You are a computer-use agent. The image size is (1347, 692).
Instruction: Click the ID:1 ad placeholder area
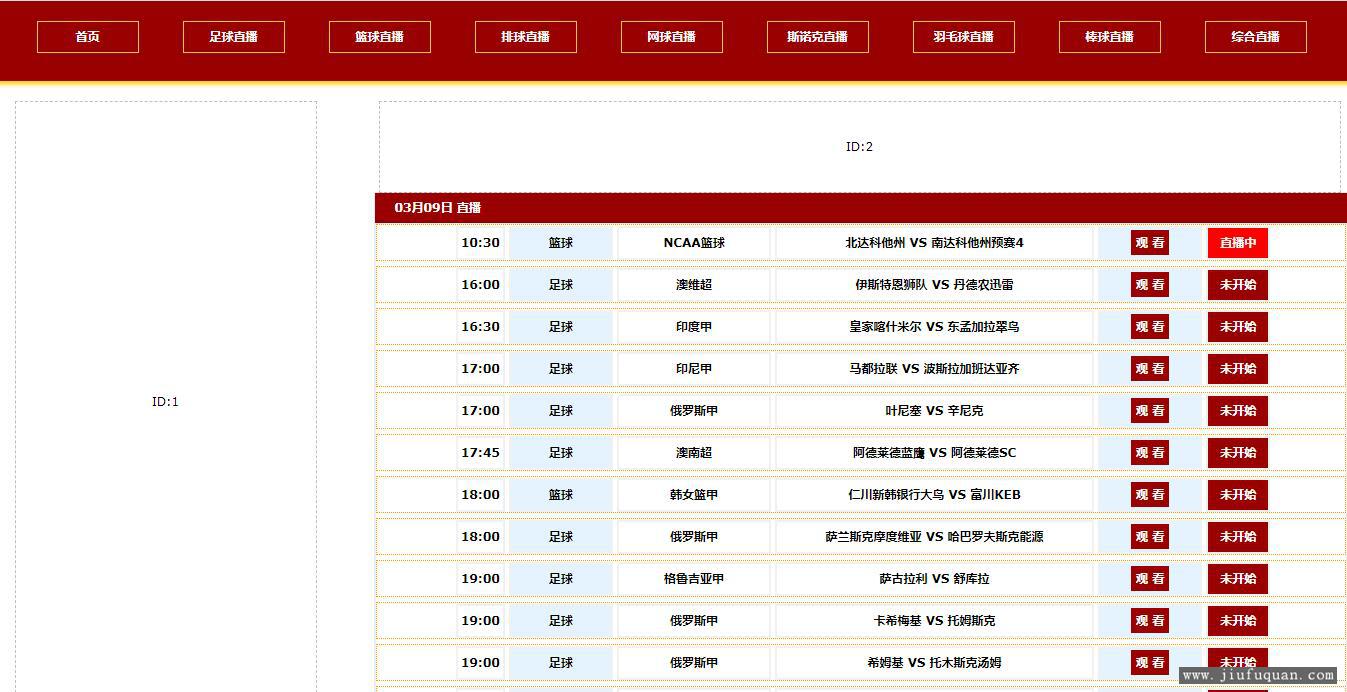point(166,402)
